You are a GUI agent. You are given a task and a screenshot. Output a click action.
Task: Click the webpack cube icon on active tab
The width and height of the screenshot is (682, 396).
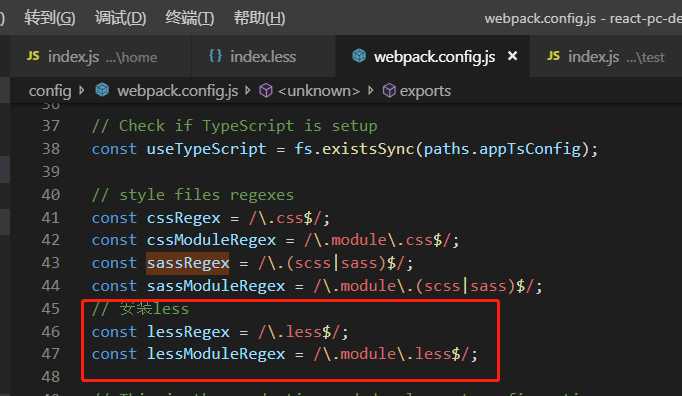click(x=359, y=55)
